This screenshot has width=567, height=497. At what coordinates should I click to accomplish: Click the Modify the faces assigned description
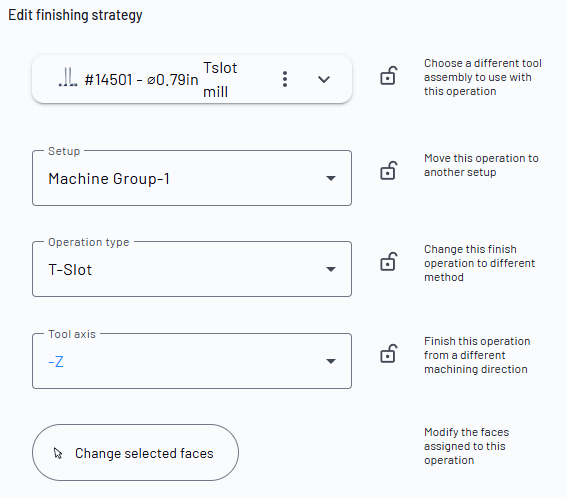click(466, 446)
